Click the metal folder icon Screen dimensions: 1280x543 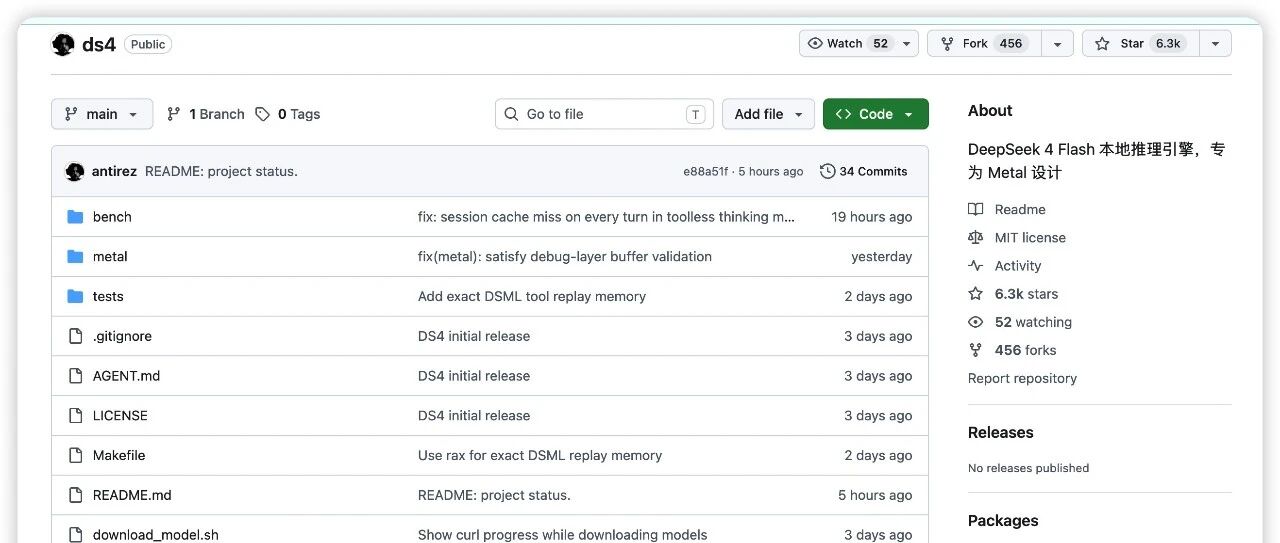(75, 257)
